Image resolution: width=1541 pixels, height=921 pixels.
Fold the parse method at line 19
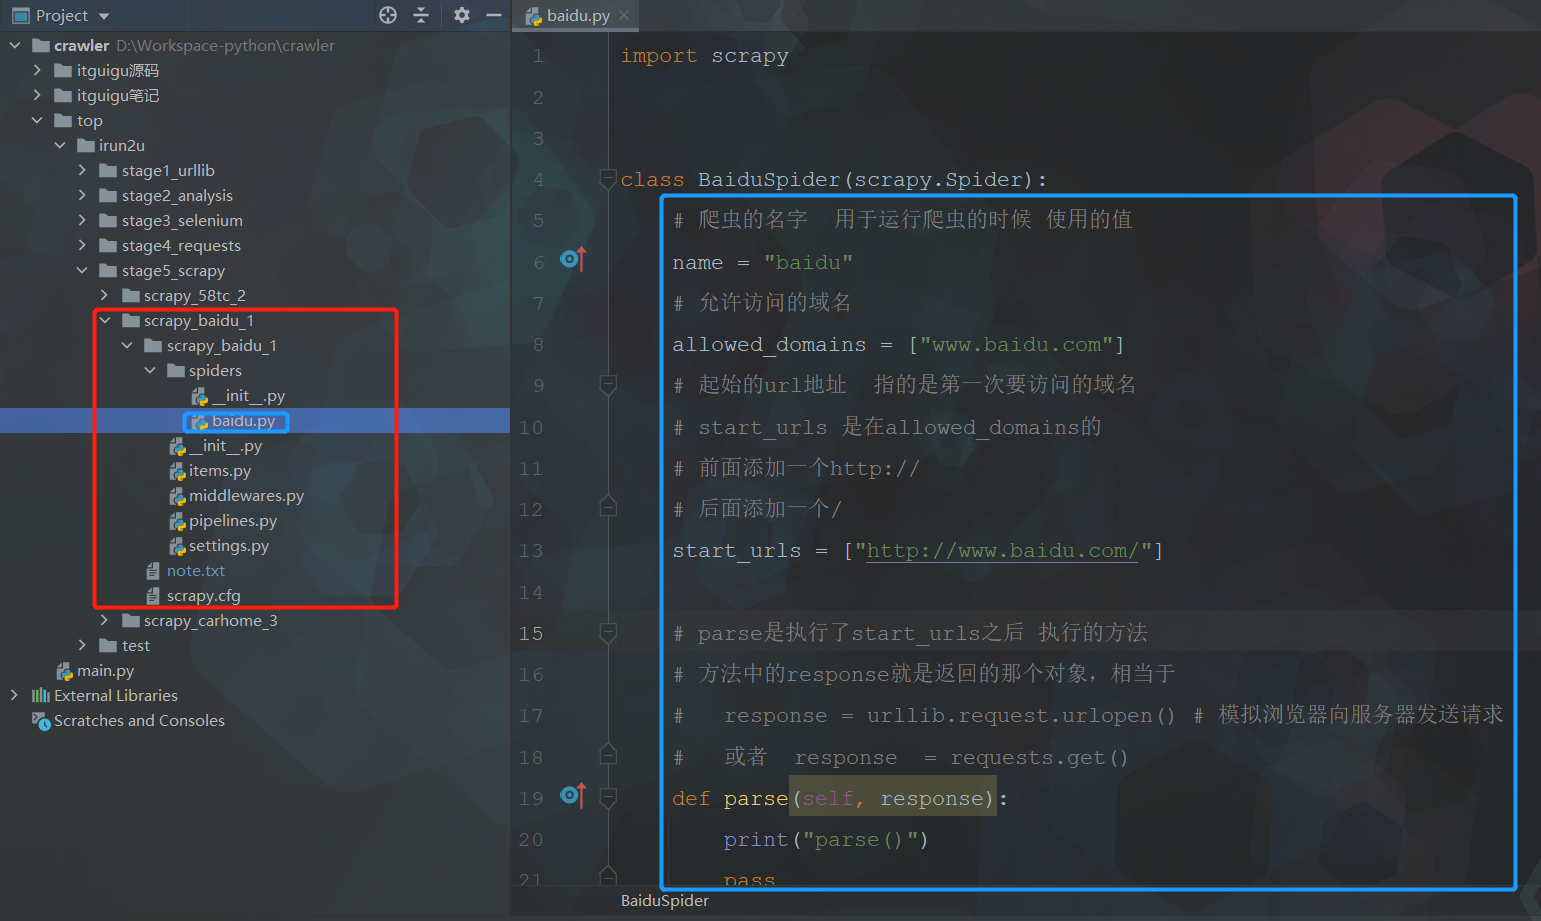(608, 798)
